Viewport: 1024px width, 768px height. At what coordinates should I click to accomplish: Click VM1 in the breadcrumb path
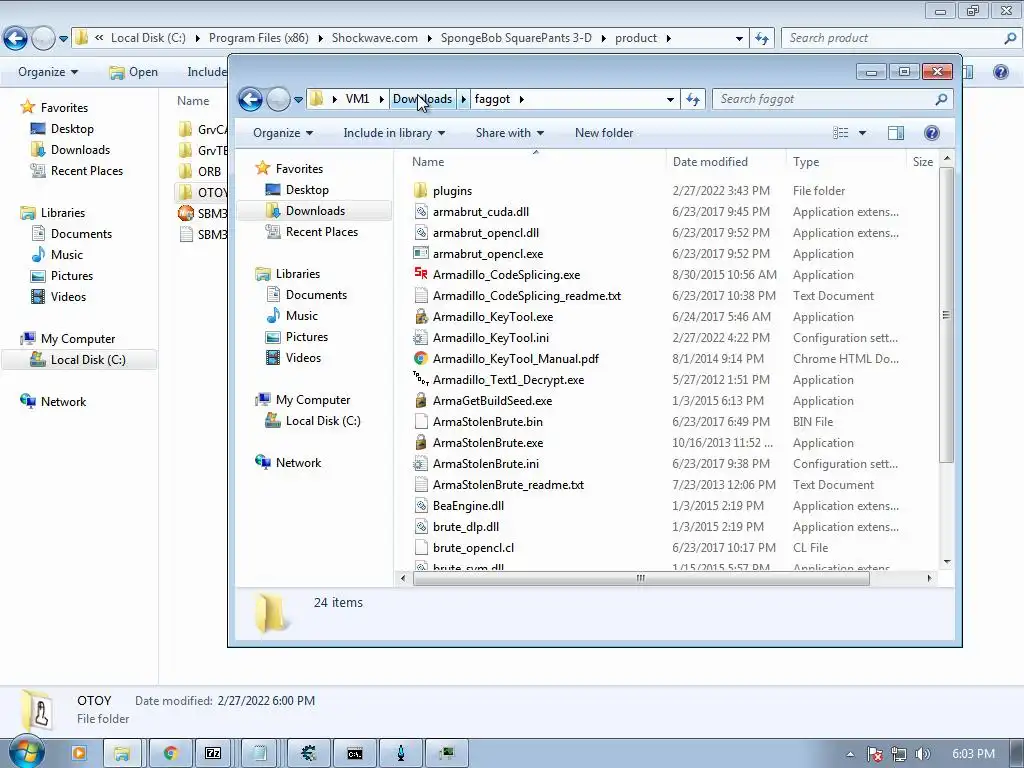[357, 99]
